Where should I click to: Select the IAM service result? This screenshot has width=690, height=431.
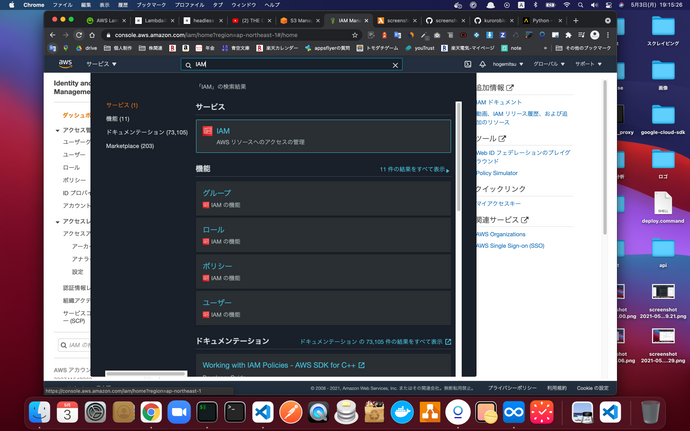[x=323, y=136]
